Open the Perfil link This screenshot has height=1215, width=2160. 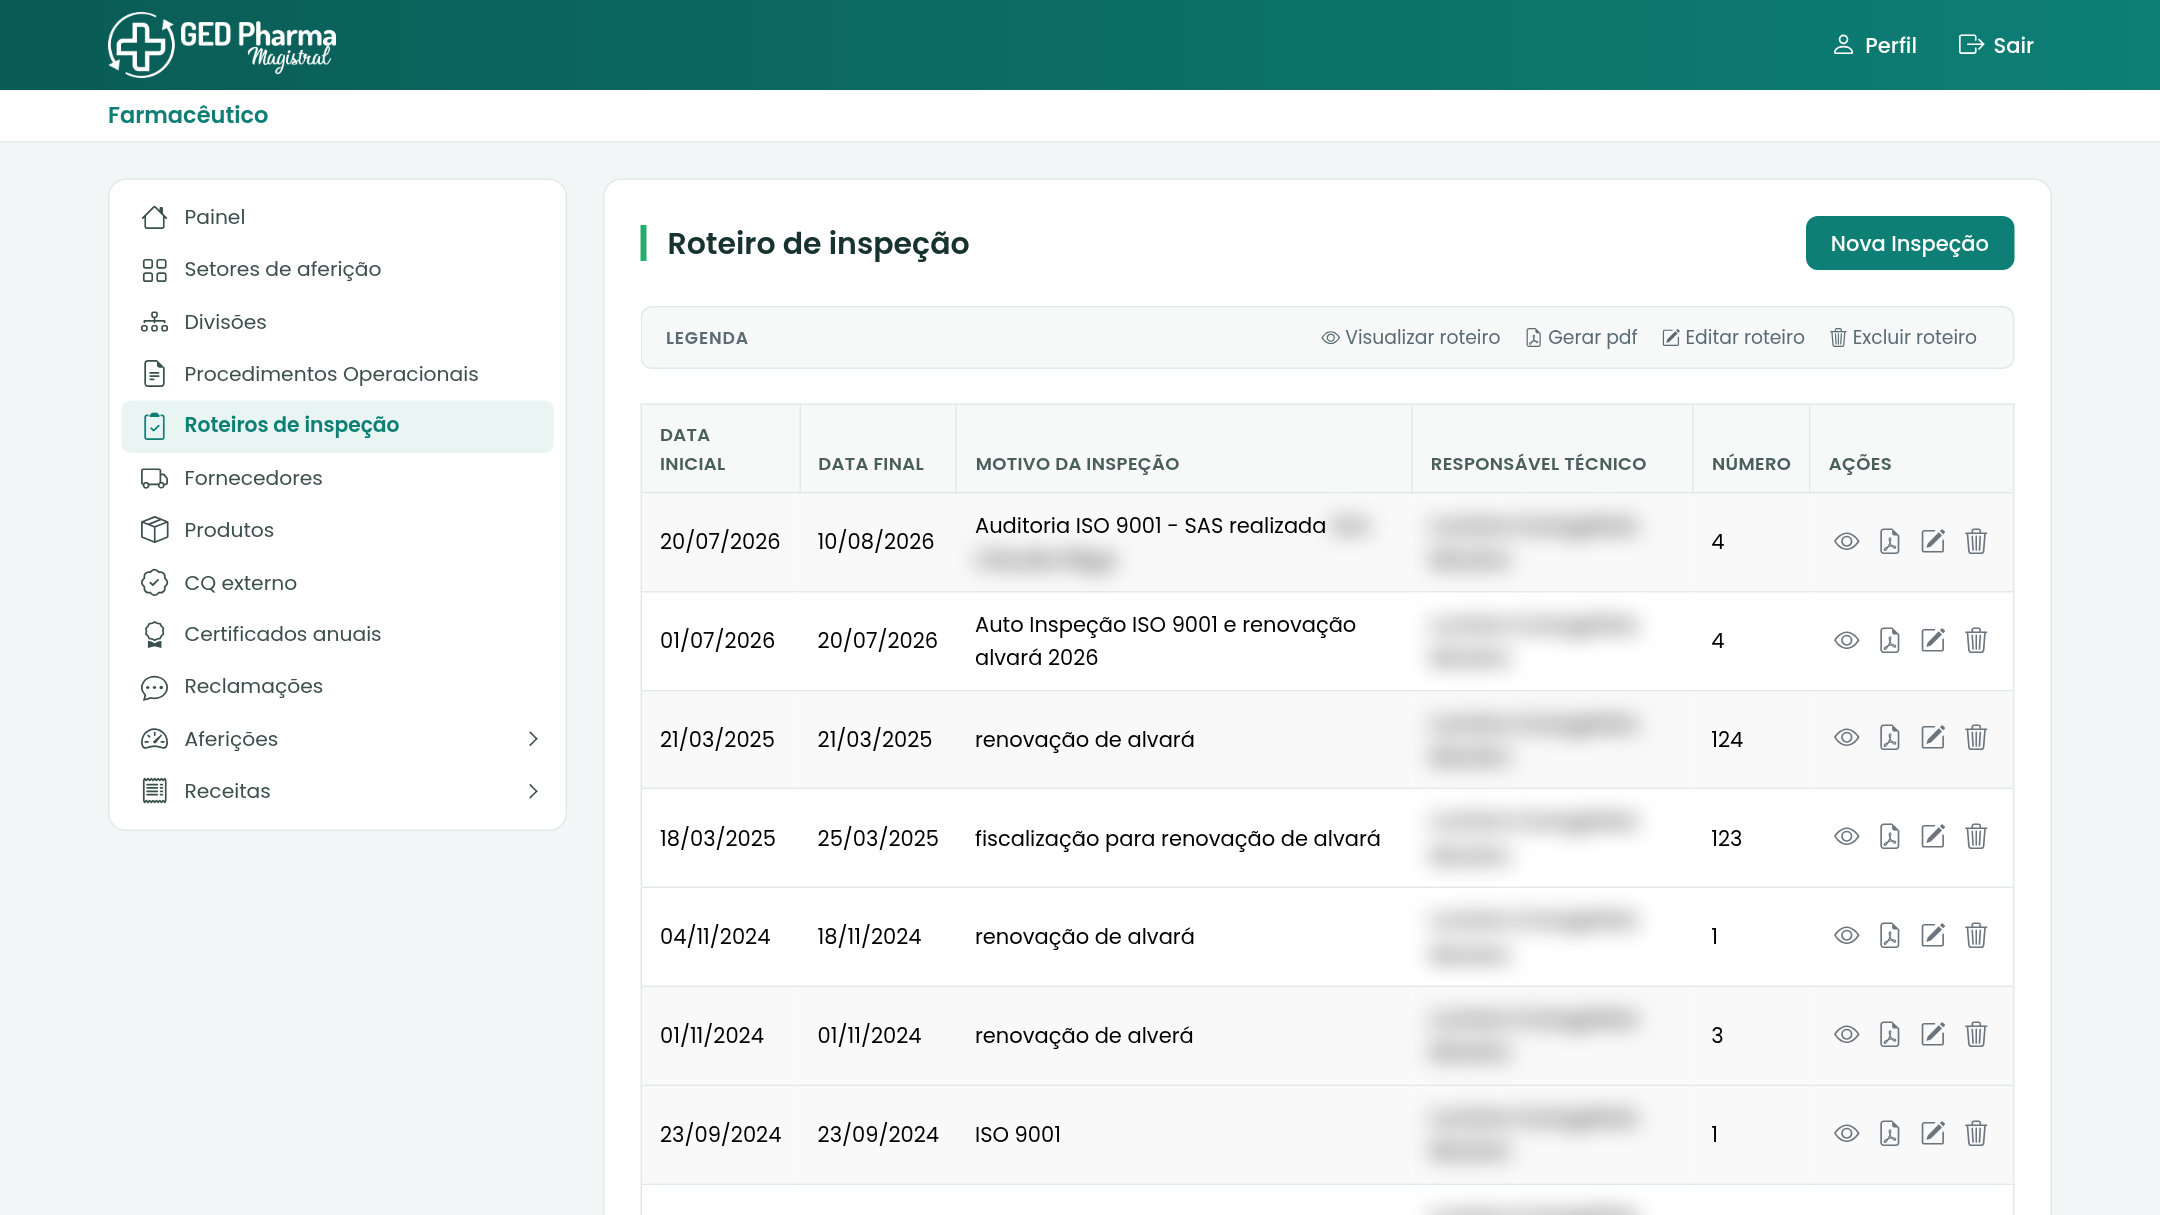(1874, 45)
